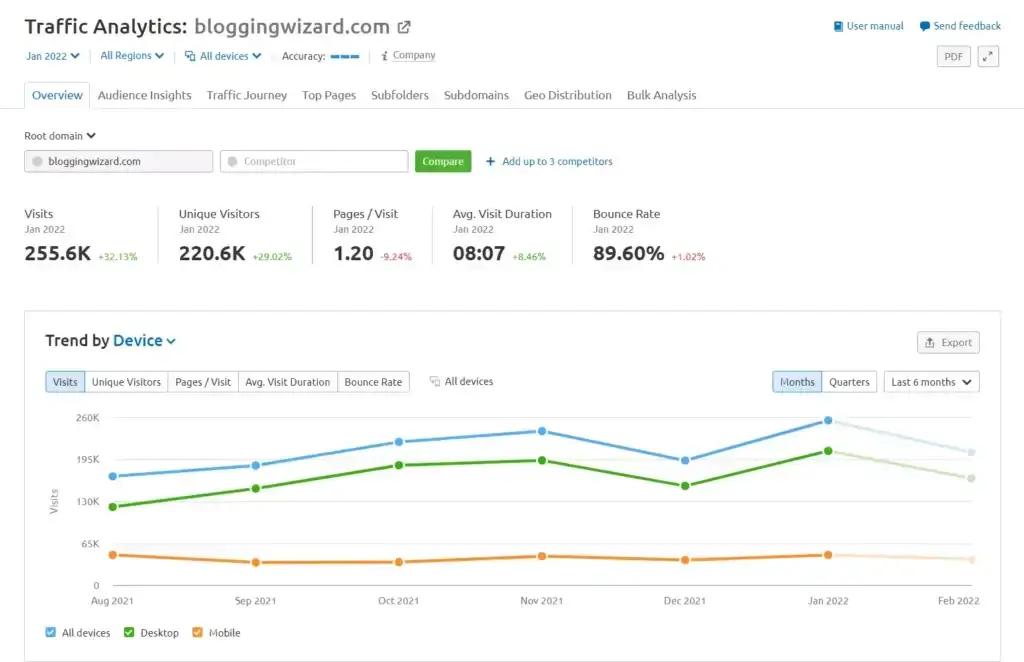
Task: Open fullscreen view with expand arrows icon
Action: (986, 57)
